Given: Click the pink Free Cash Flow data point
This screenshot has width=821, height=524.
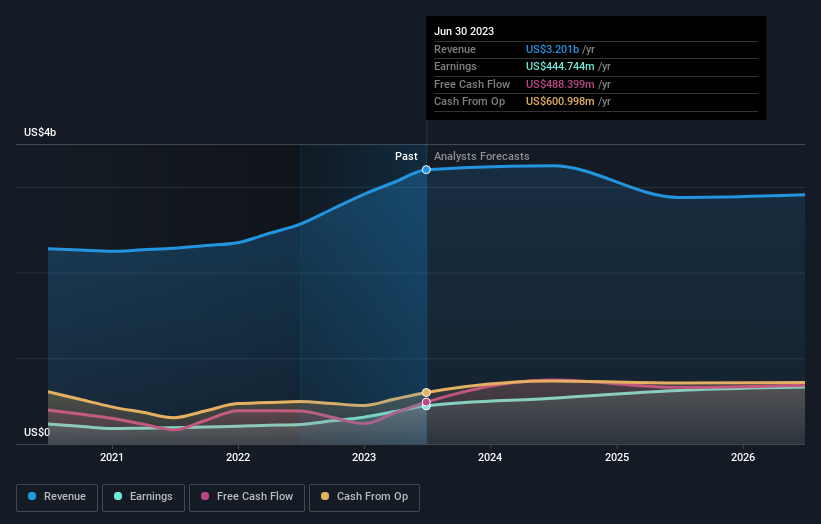Looking at the screenshot, I should pyautogui.click(x=426, y=403).
